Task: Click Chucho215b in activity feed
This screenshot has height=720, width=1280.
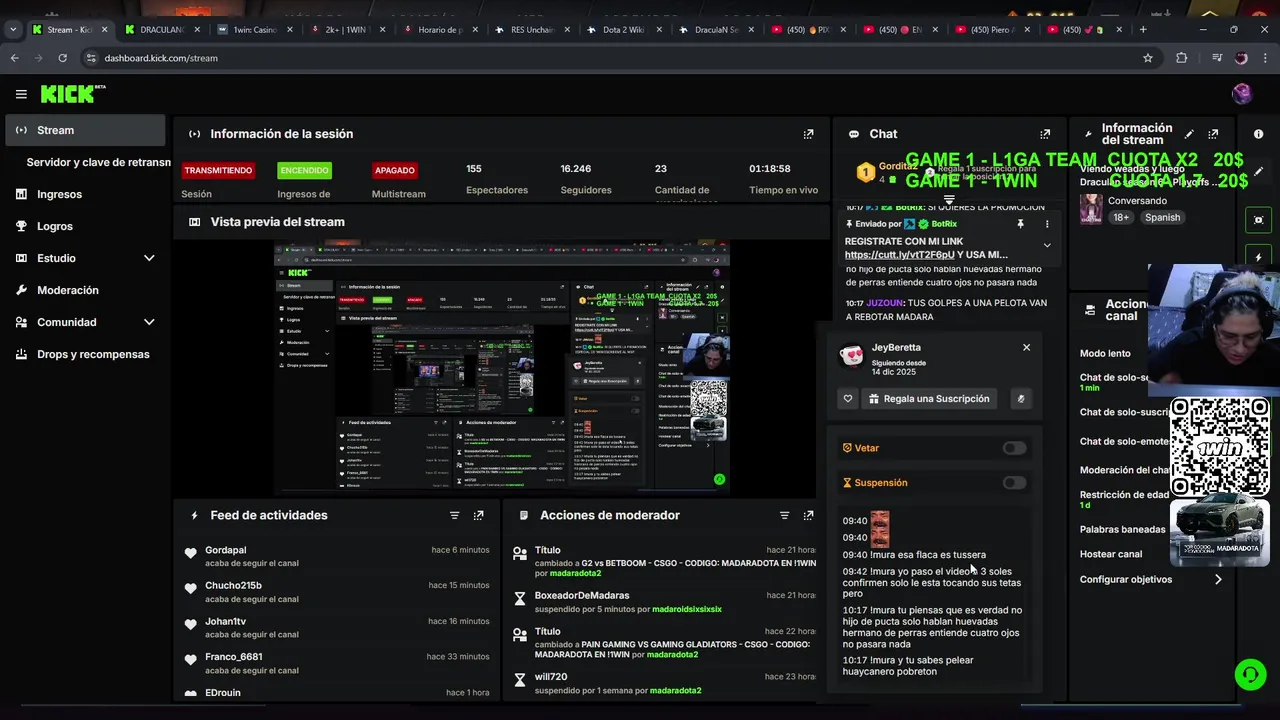Action: point(233,586)
